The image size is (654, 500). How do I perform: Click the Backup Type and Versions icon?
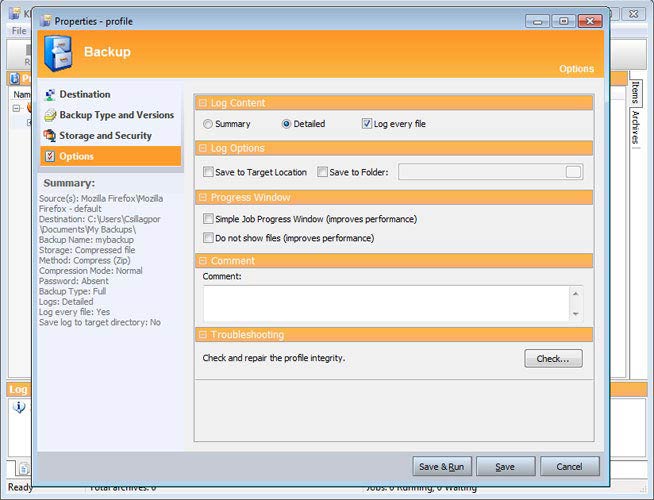(50, 115)
